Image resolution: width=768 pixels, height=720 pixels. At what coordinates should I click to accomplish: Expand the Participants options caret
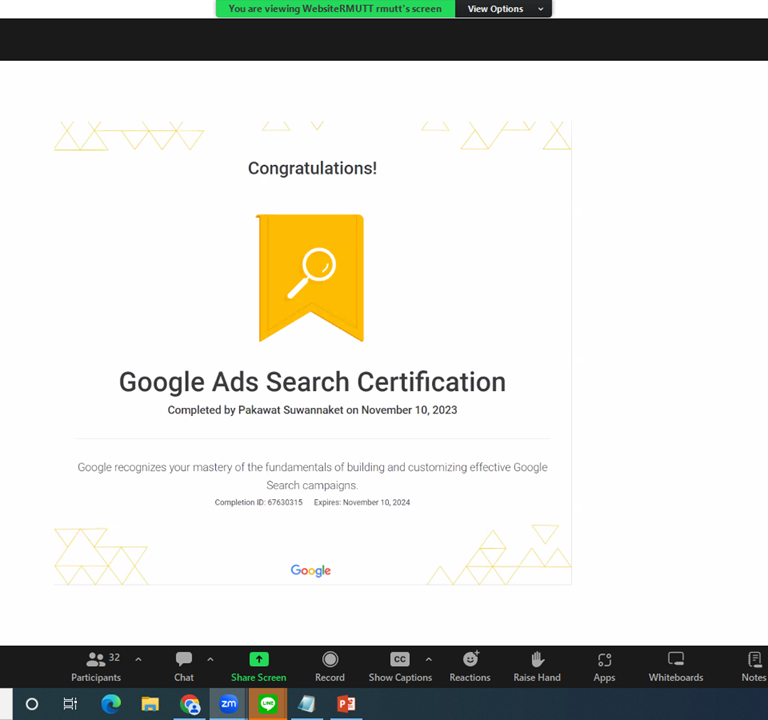138,660
